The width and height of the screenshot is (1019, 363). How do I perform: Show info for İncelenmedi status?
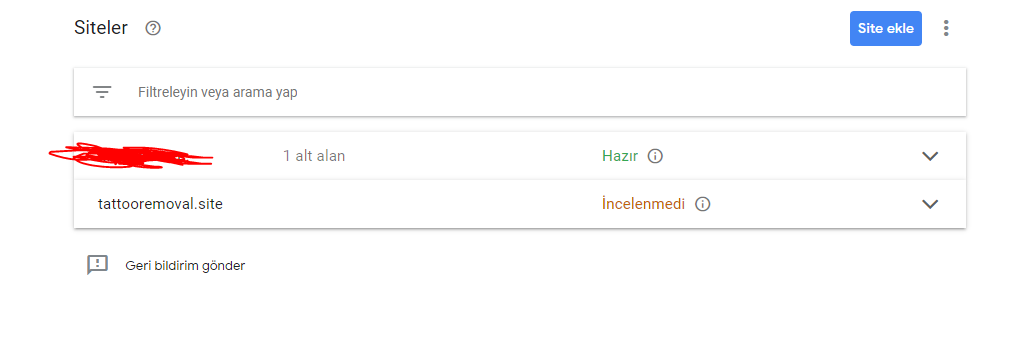click(703, 204)
